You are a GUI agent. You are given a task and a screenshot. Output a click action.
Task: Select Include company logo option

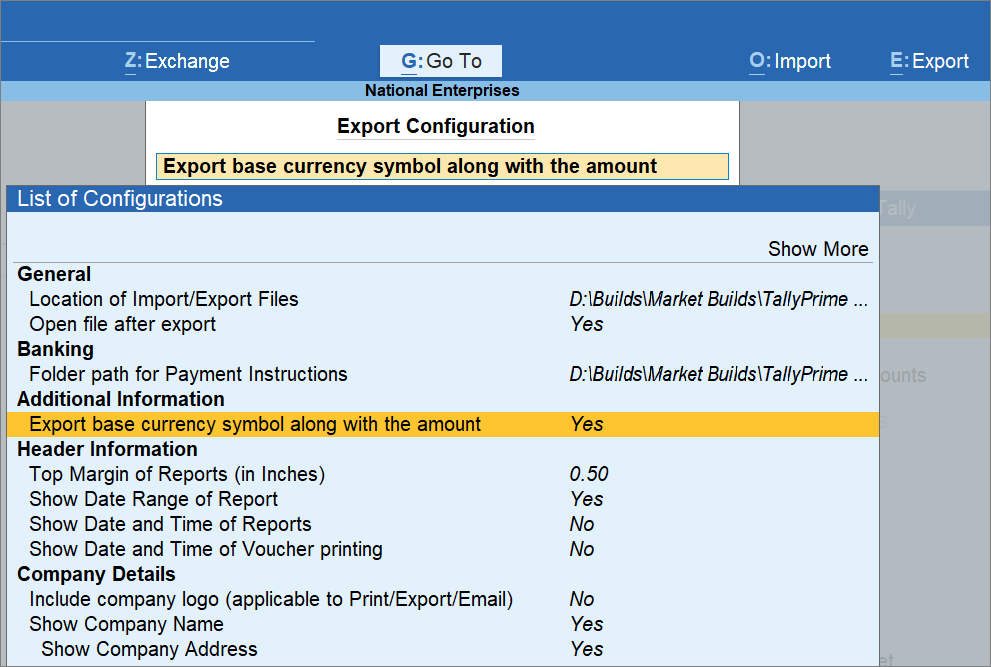pyautogui.click(x=442, y=599)
